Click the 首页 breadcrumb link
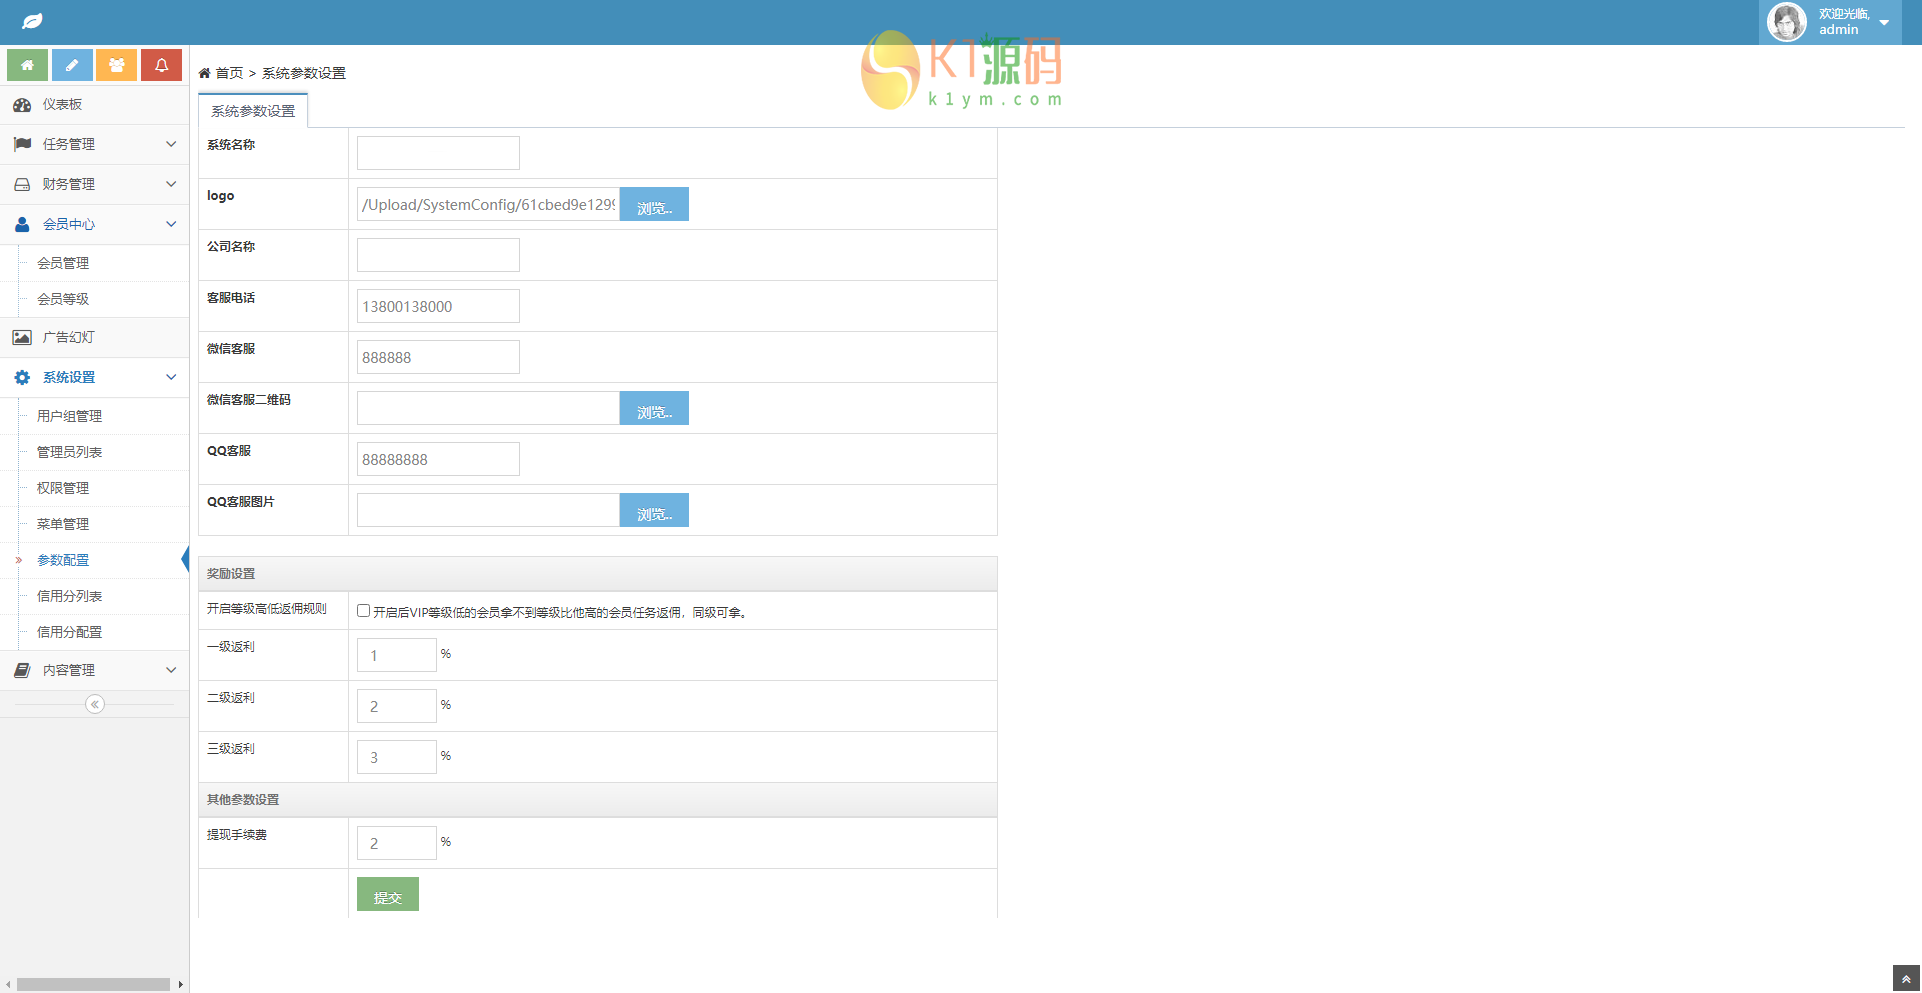The height and width of the screenshot is (993, 1922). 230,73
